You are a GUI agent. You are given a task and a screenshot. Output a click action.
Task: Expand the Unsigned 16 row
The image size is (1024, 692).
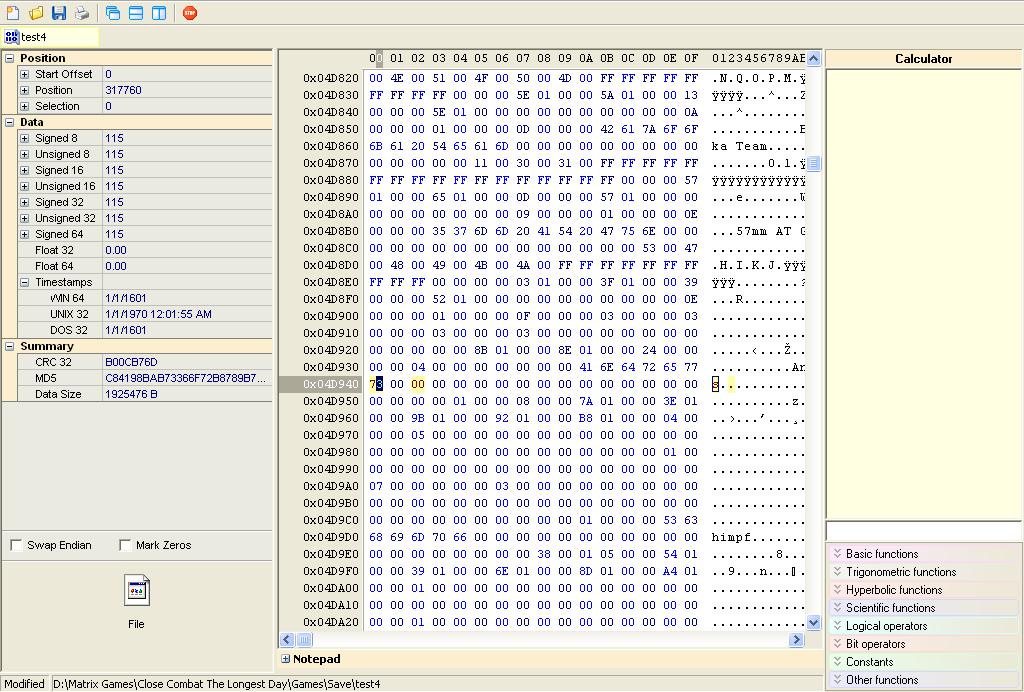click(25, 187)
